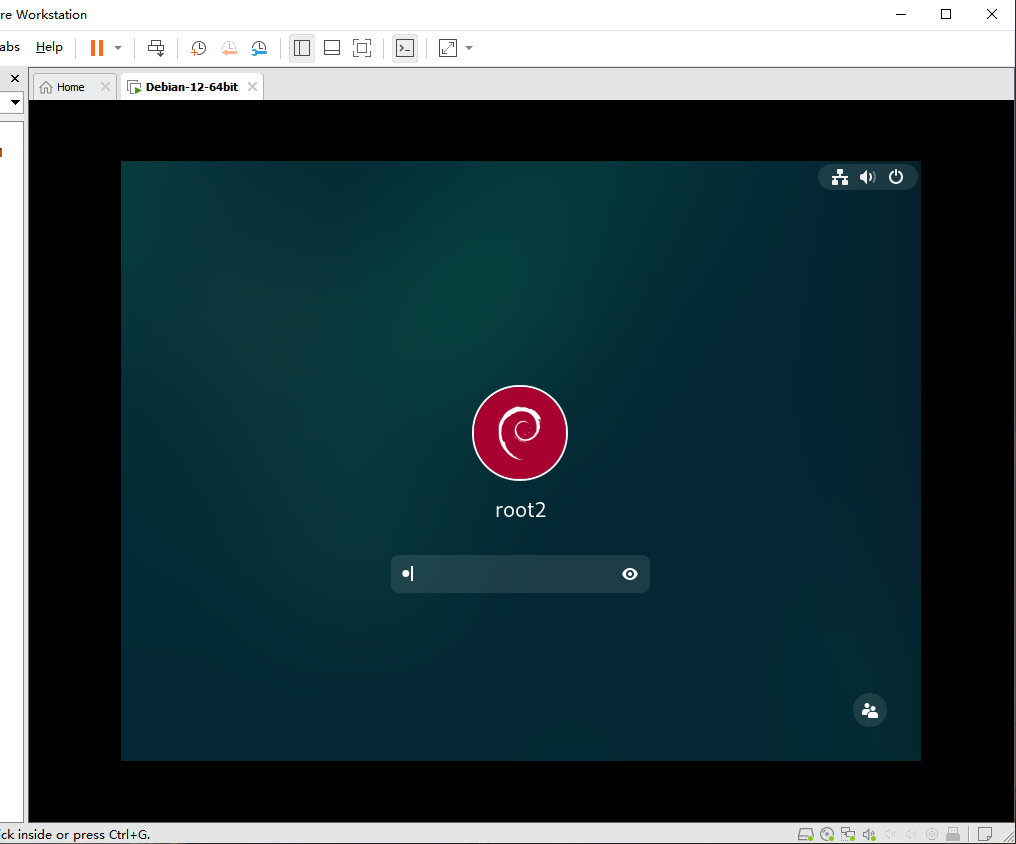The image size is (1016, 844).
Task: Revert VM to the previous snapshot
Action: tap(229, 48)
